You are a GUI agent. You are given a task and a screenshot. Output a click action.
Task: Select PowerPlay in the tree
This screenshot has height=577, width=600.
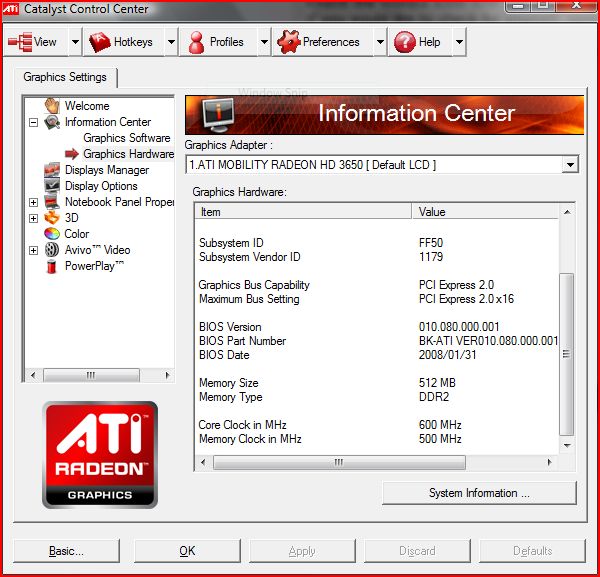click(94, 266)
